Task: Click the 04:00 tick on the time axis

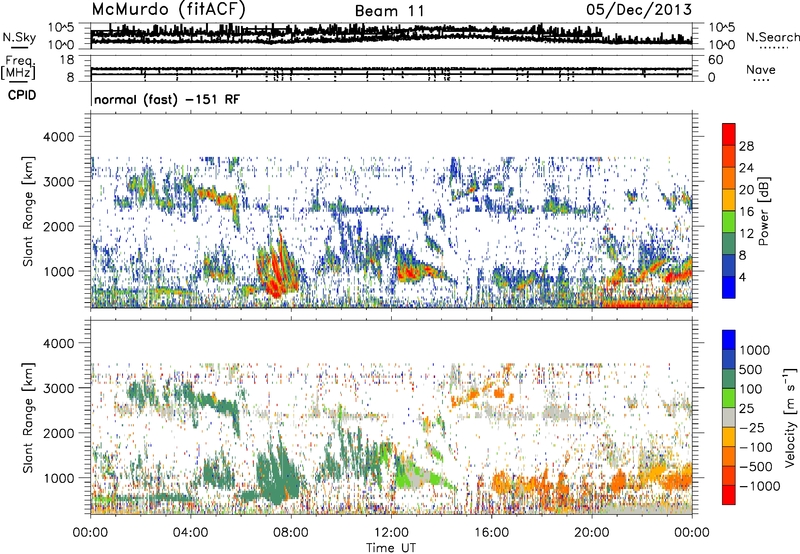Action: point(190,533)
